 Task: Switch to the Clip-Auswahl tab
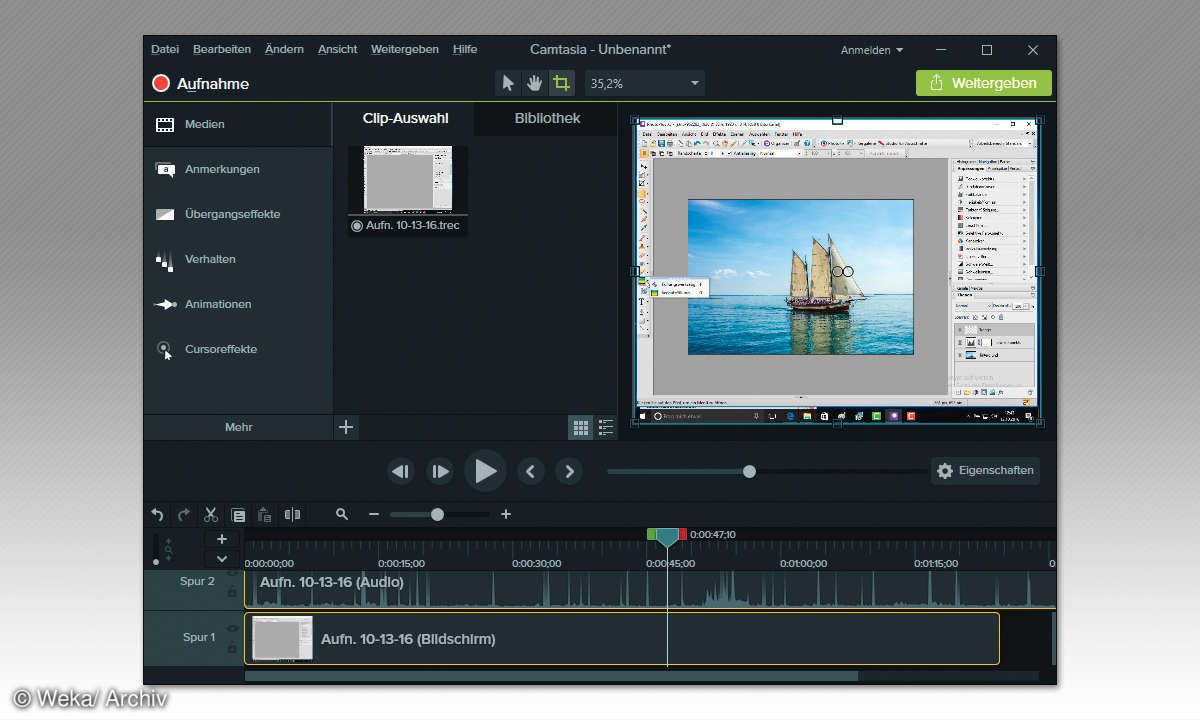click(405, 118)
